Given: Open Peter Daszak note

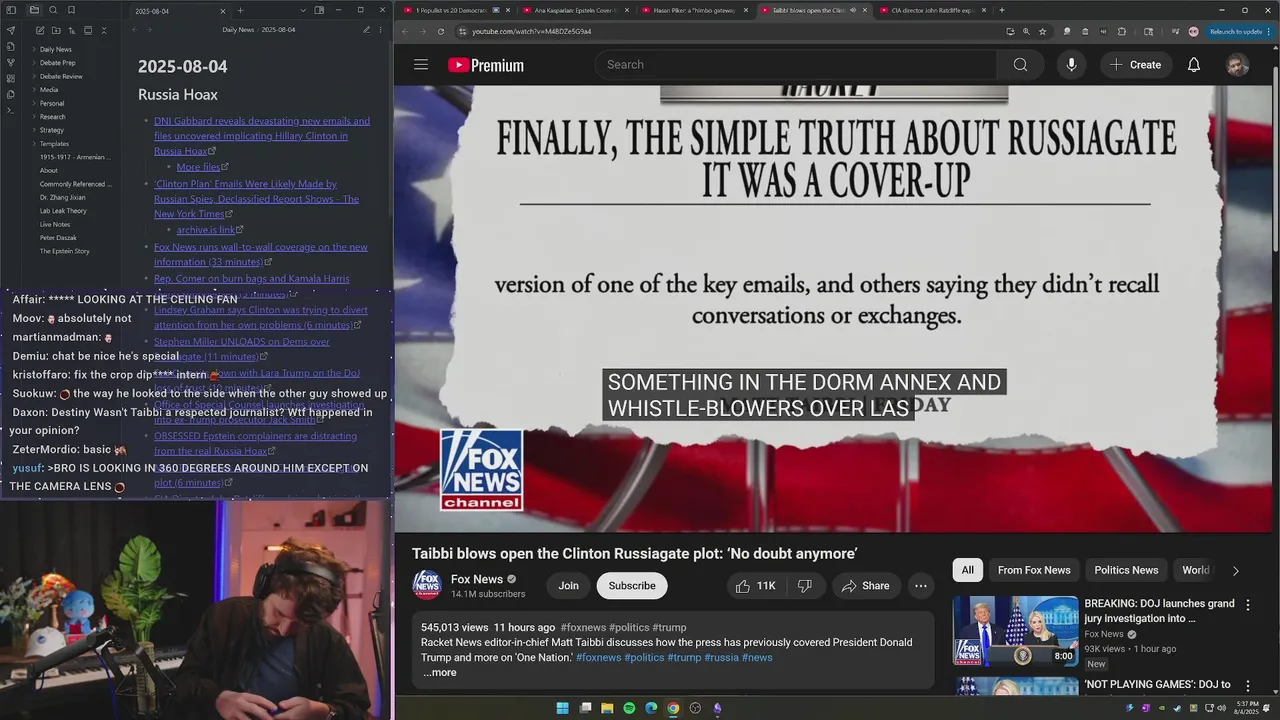Looking at the screenshot, I should pyautogui.click(x=57, y=238).
